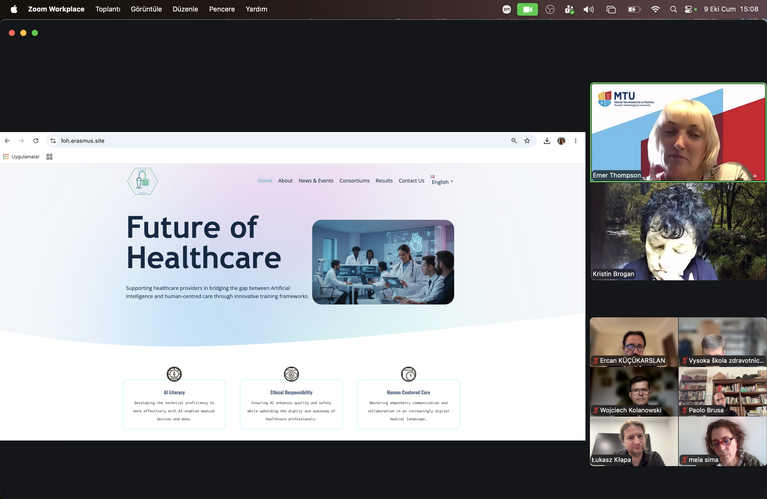Viewport: 767px width, 499px height.
Task: Open site information icon beside URL
Action: (53, 141)
